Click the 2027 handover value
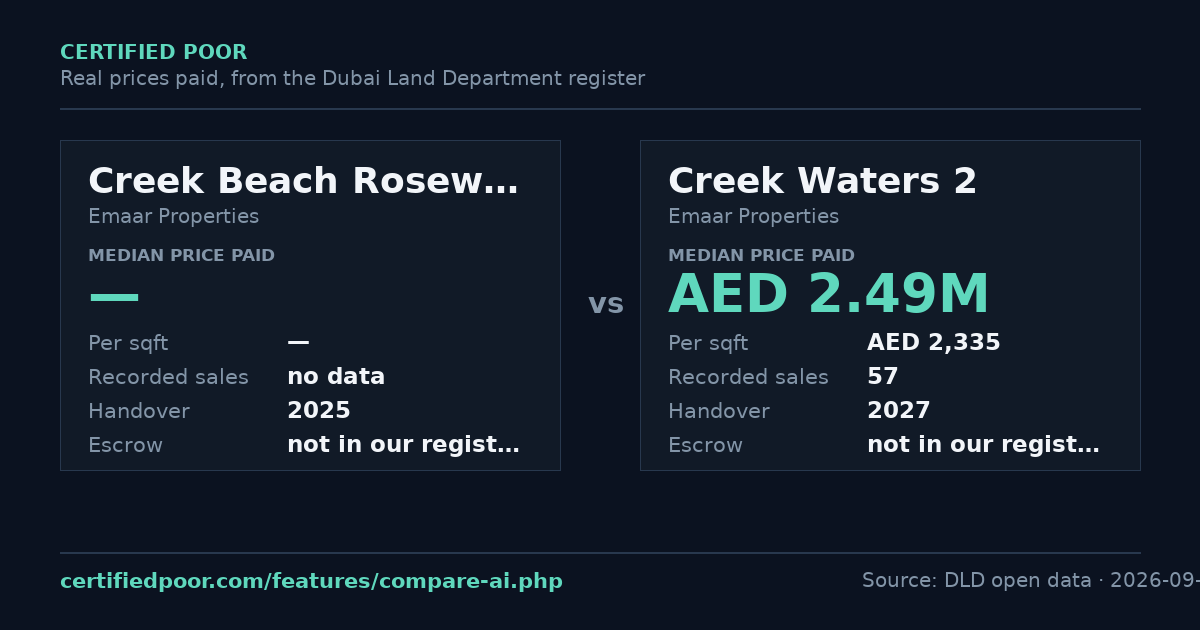Image resolution: width=1200 pixels, height=630 pixels. pos(898,411)
